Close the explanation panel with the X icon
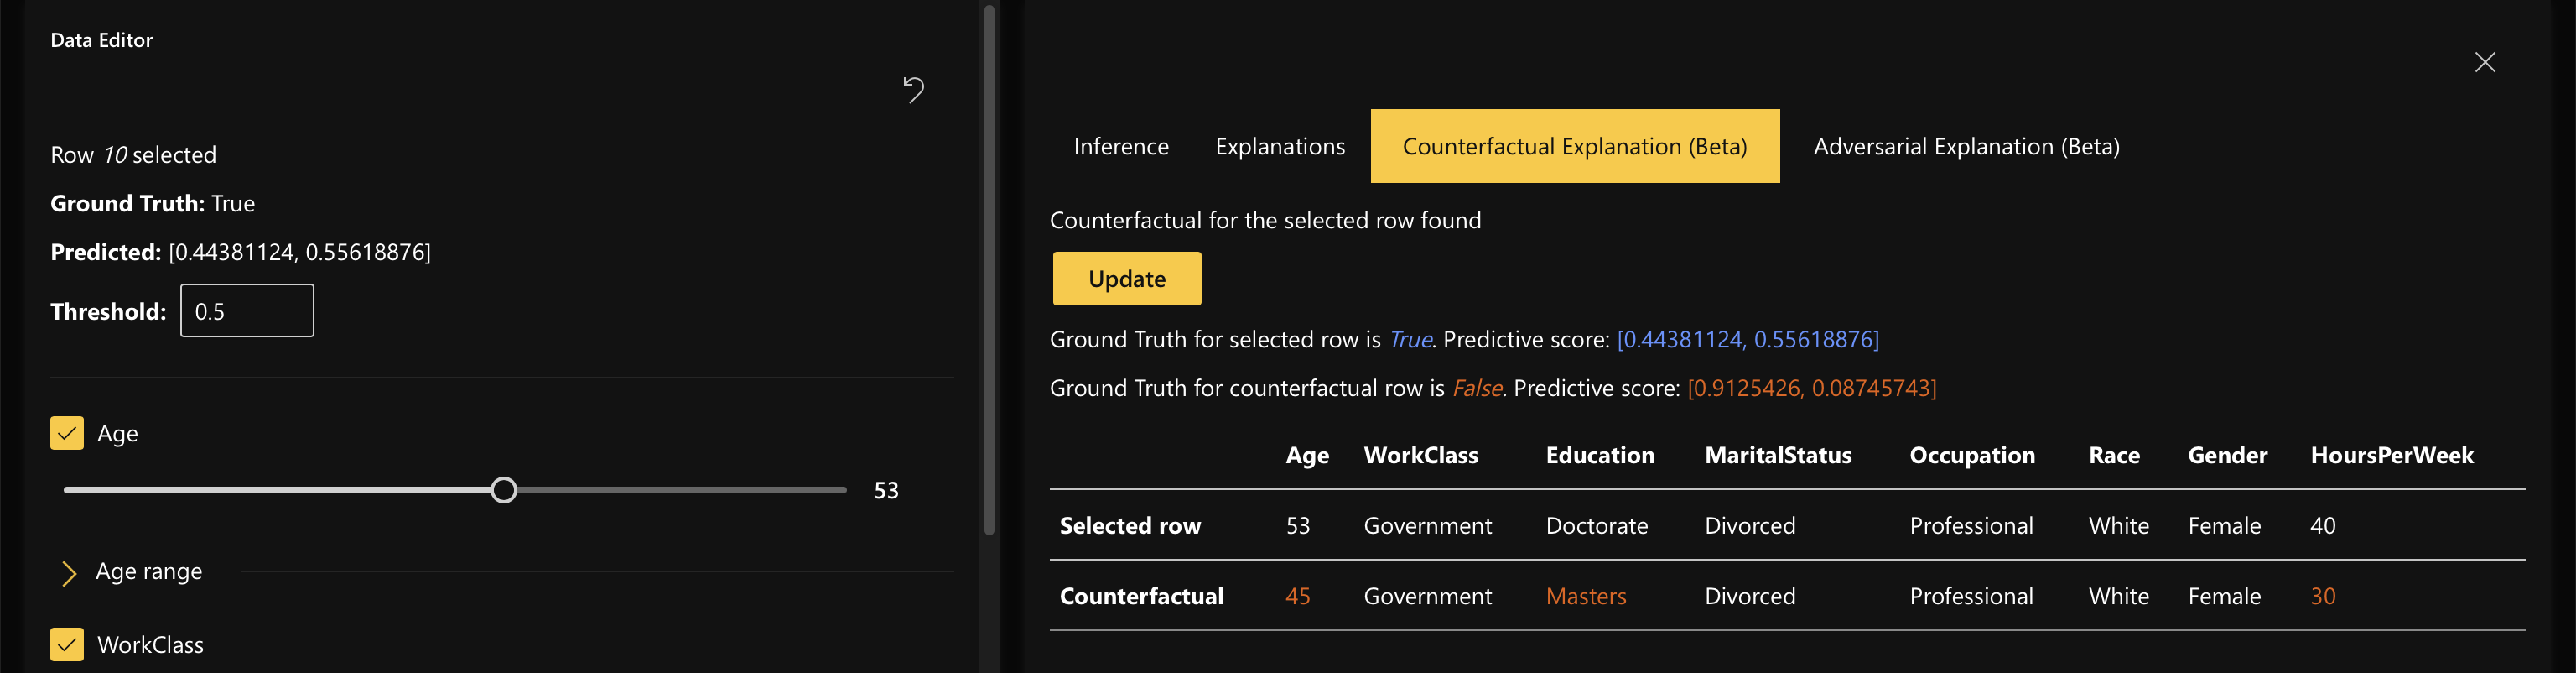Screen dimensions: 2576x673 click(x=2484, y=63)
